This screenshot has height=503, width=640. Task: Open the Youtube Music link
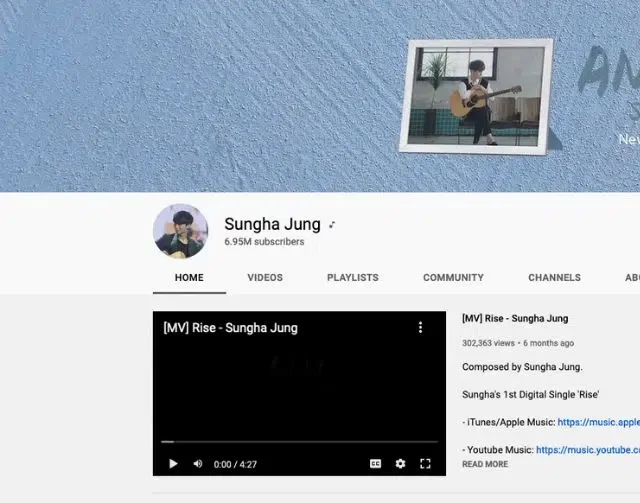click(x=587, y=450)
